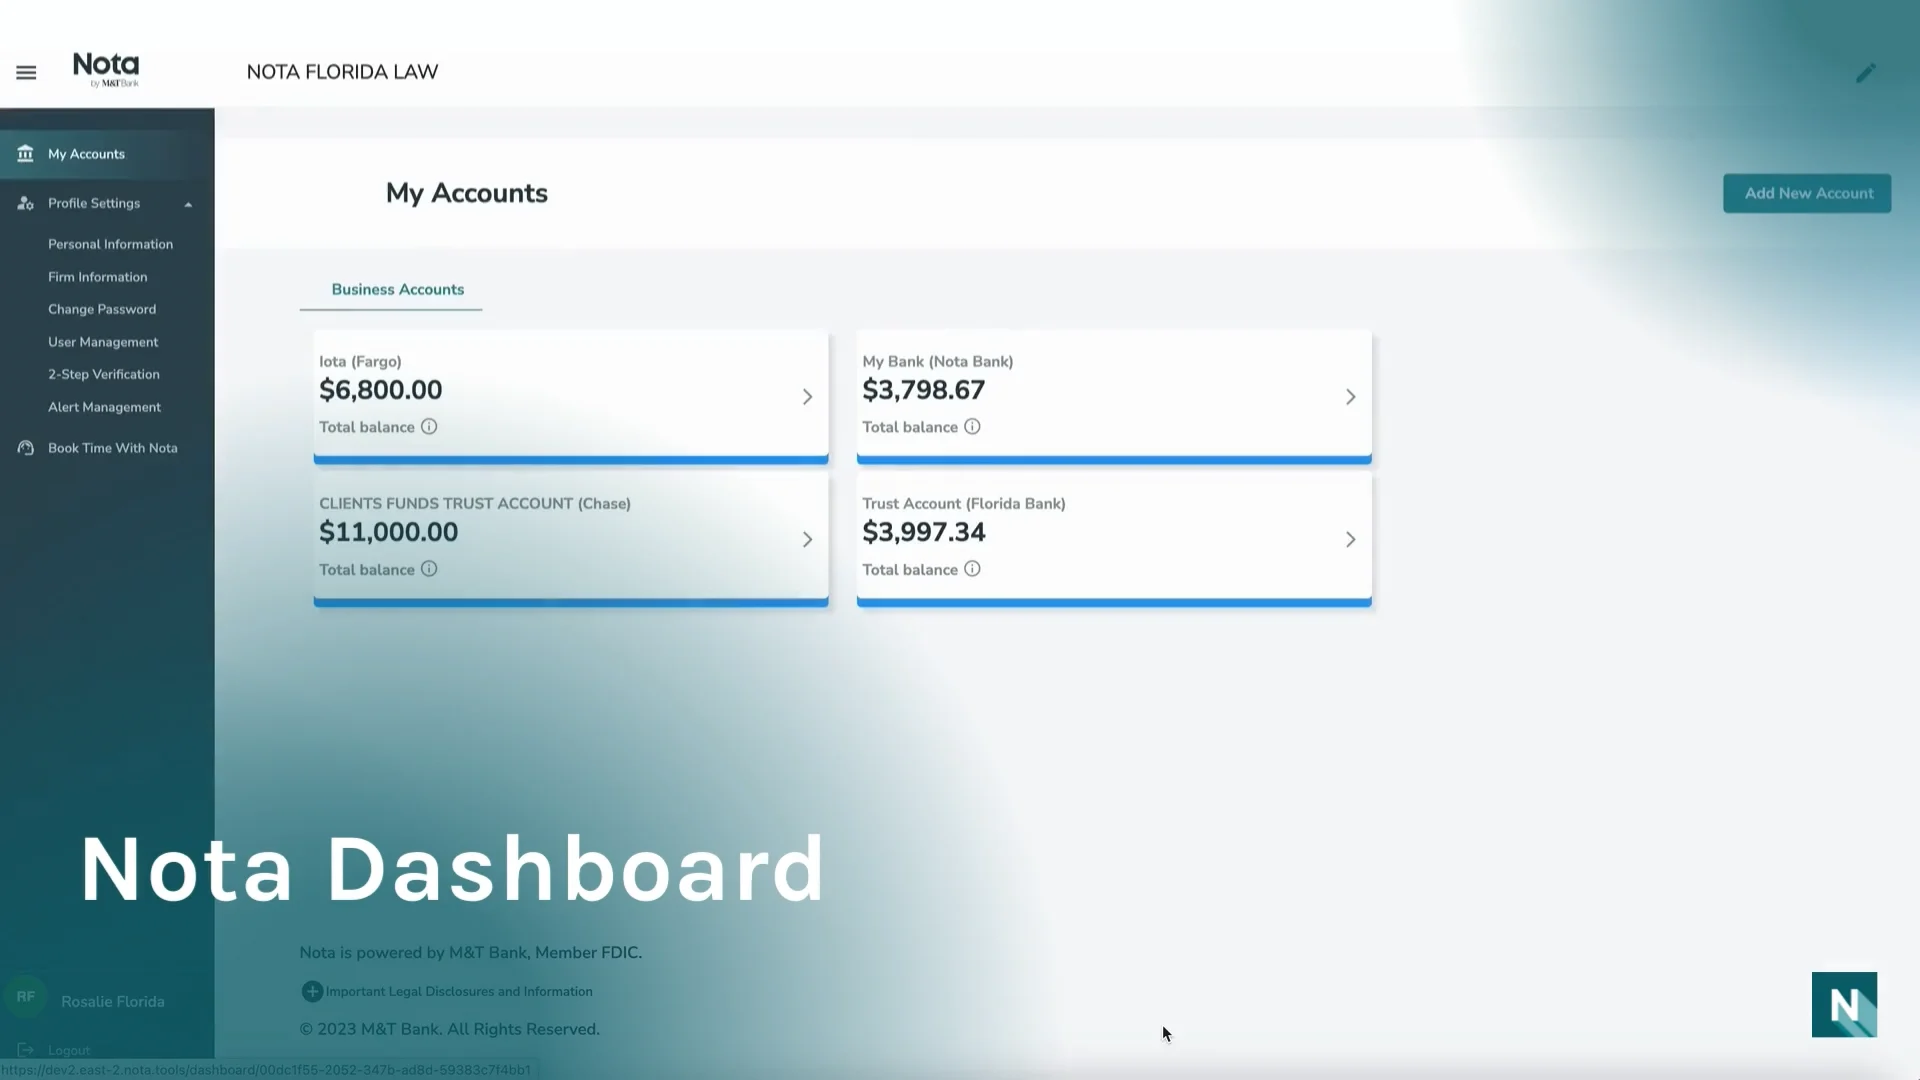Viewport: 1920px width, 1080px height.
Task: Open Personal Information settings
Action: coord(110,244)
